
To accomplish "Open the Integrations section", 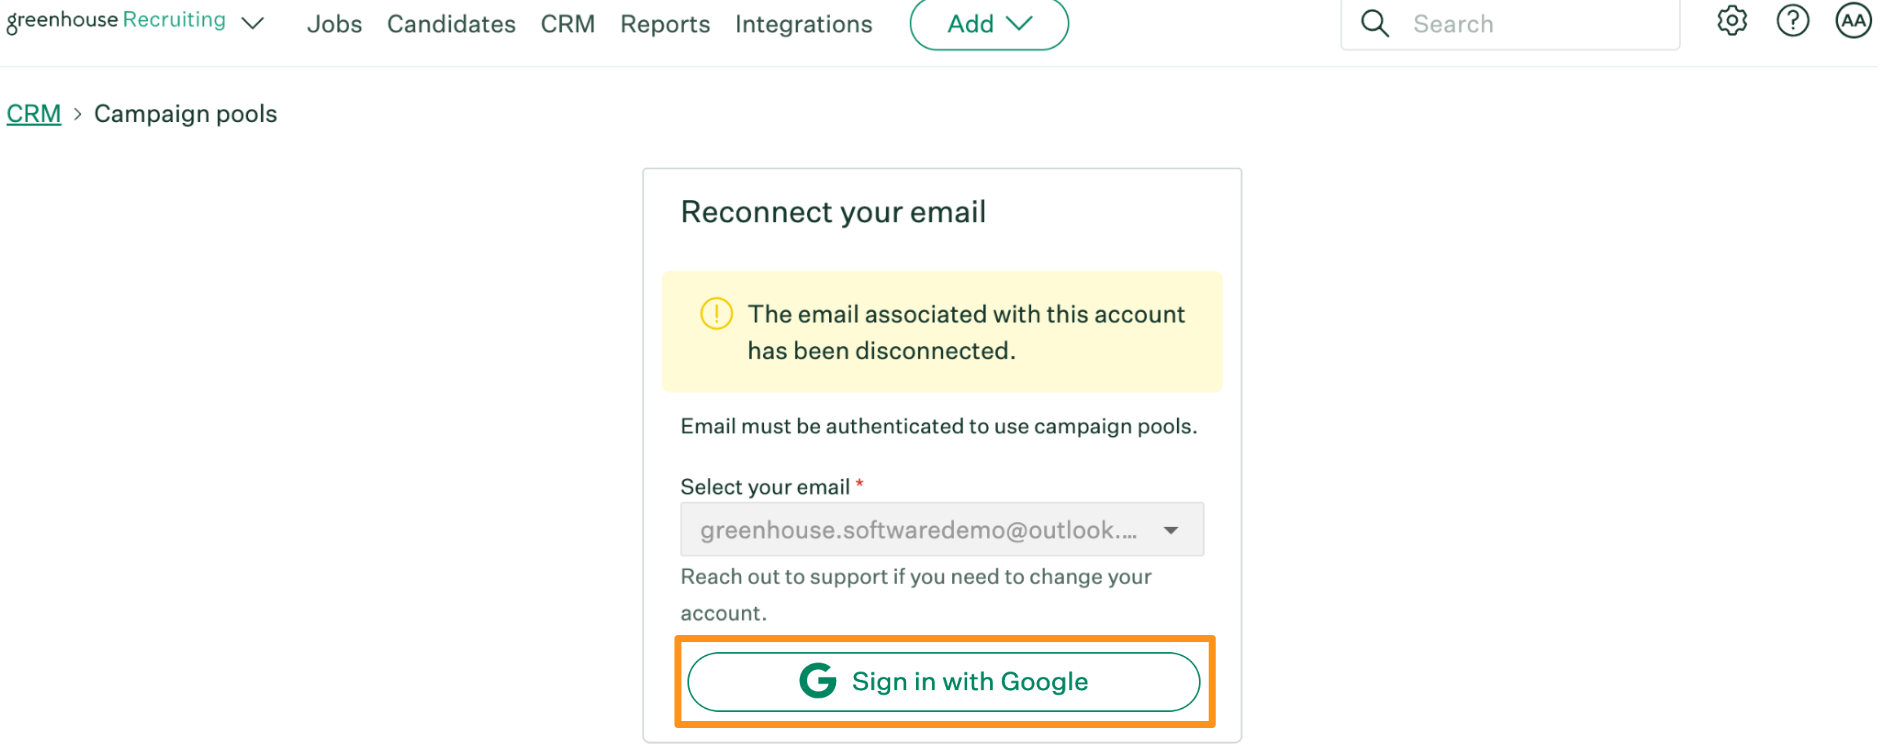I will tap(803, 23).
